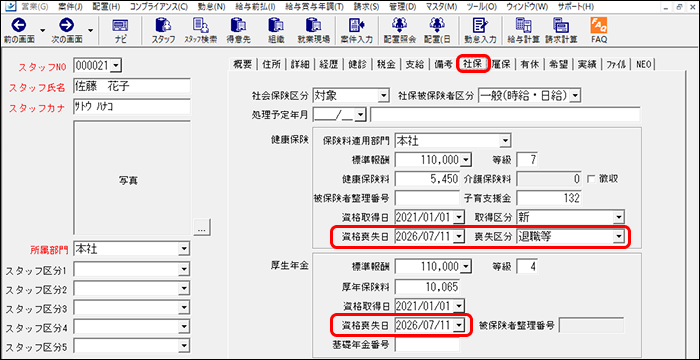Switch to the NEO tab

click(x=644, y=64)
